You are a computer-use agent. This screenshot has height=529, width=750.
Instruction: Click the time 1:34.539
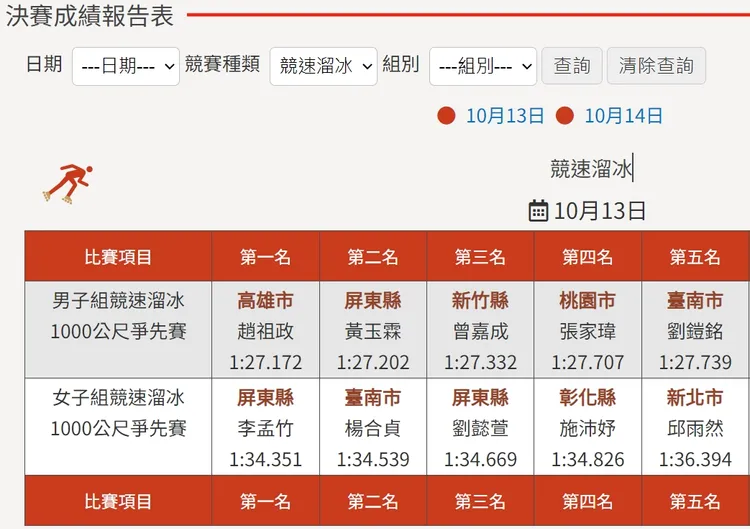pos(373,459)
